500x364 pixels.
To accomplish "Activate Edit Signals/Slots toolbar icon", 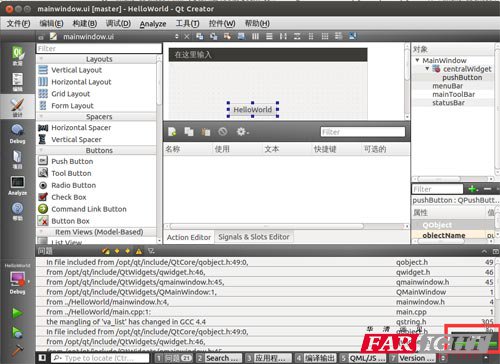I will coord(214,36).
